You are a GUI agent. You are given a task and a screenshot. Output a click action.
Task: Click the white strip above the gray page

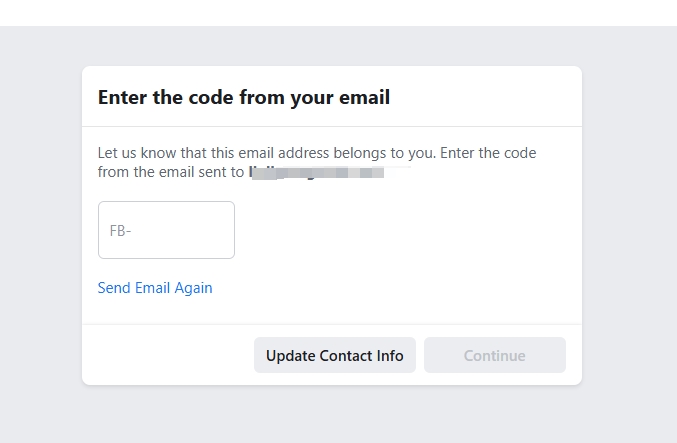pos(338,12)
